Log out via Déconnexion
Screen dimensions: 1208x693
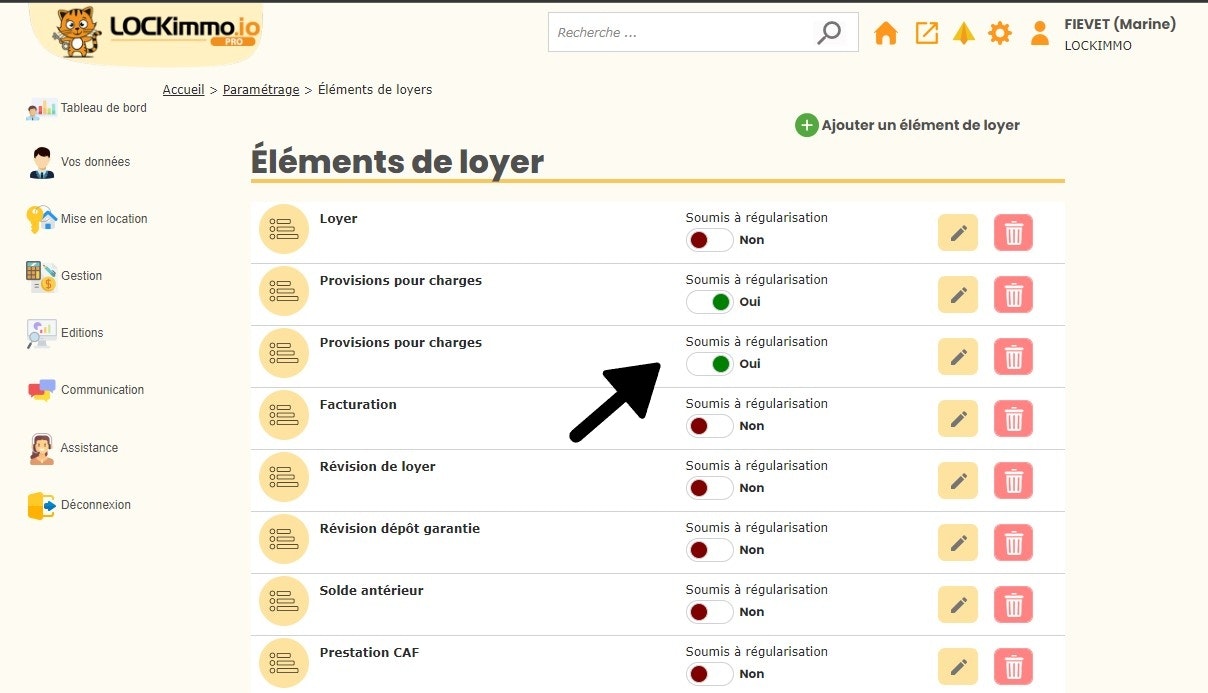click(x=79, y=505)
